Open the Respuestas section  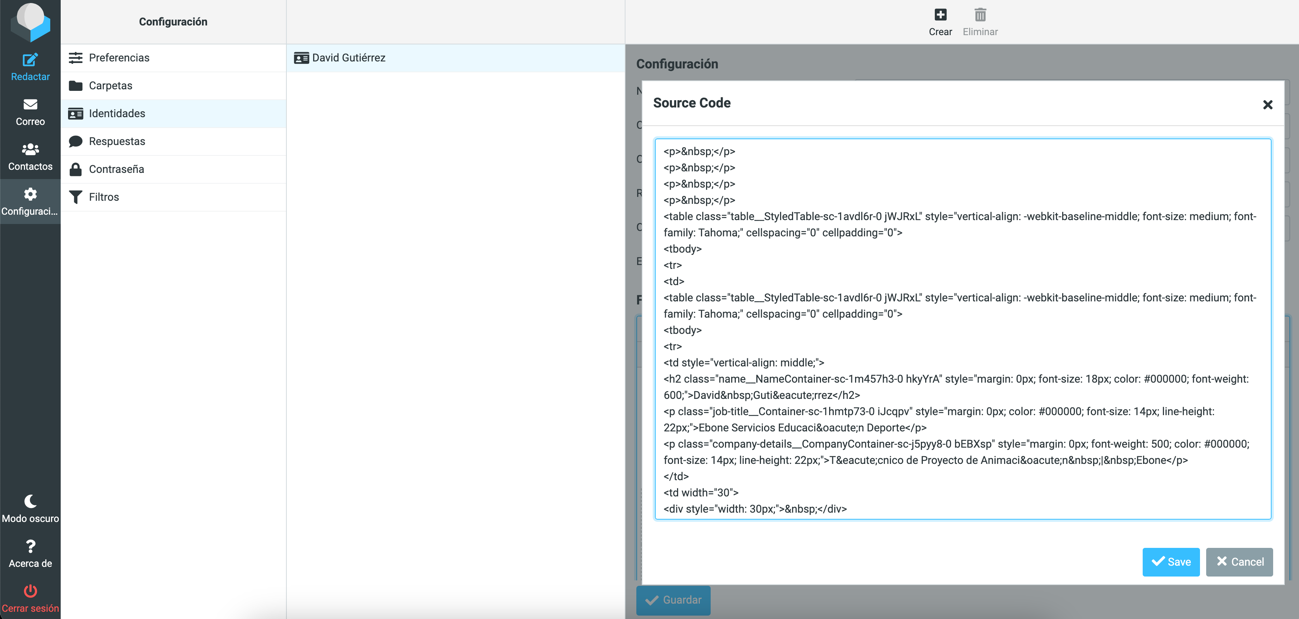(117, 142)
